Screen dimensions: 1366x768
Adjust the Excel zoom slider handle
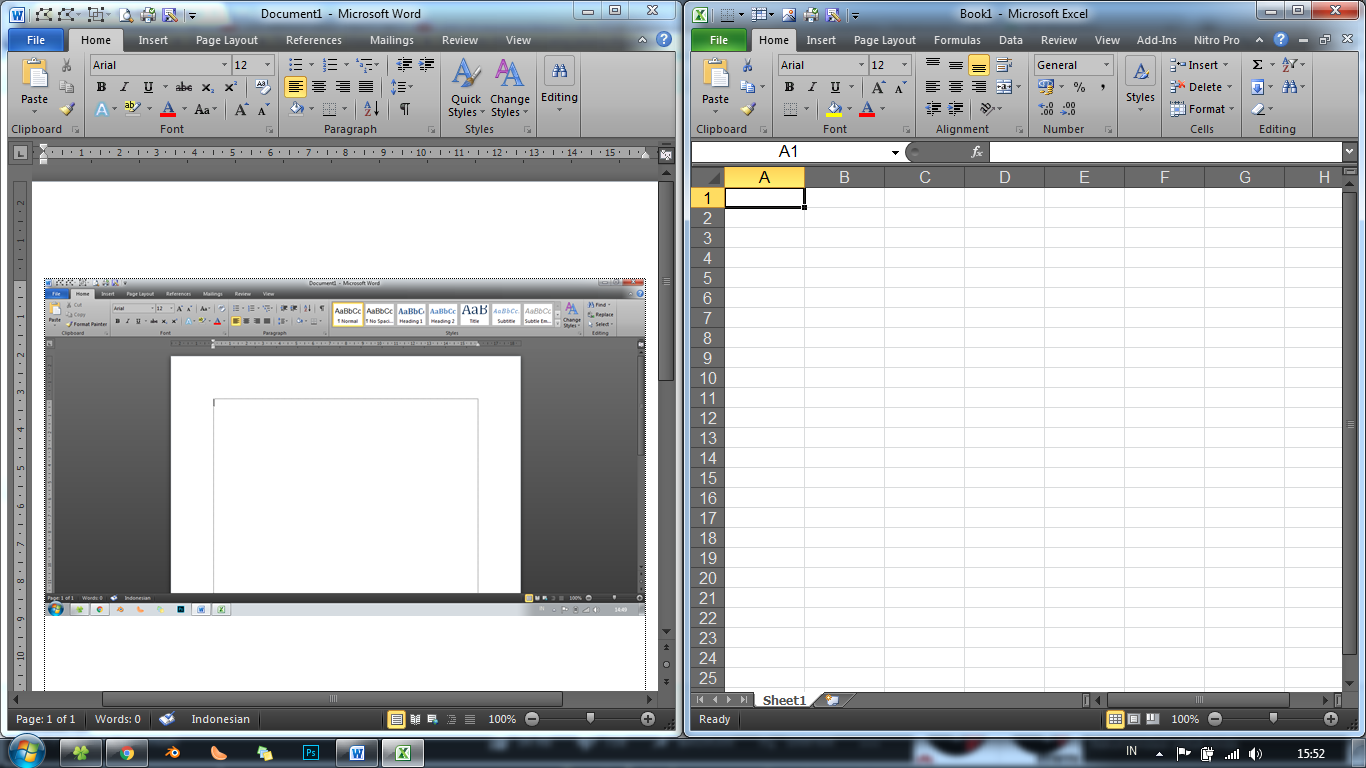pyautogui.click(x=1272, y=718)
